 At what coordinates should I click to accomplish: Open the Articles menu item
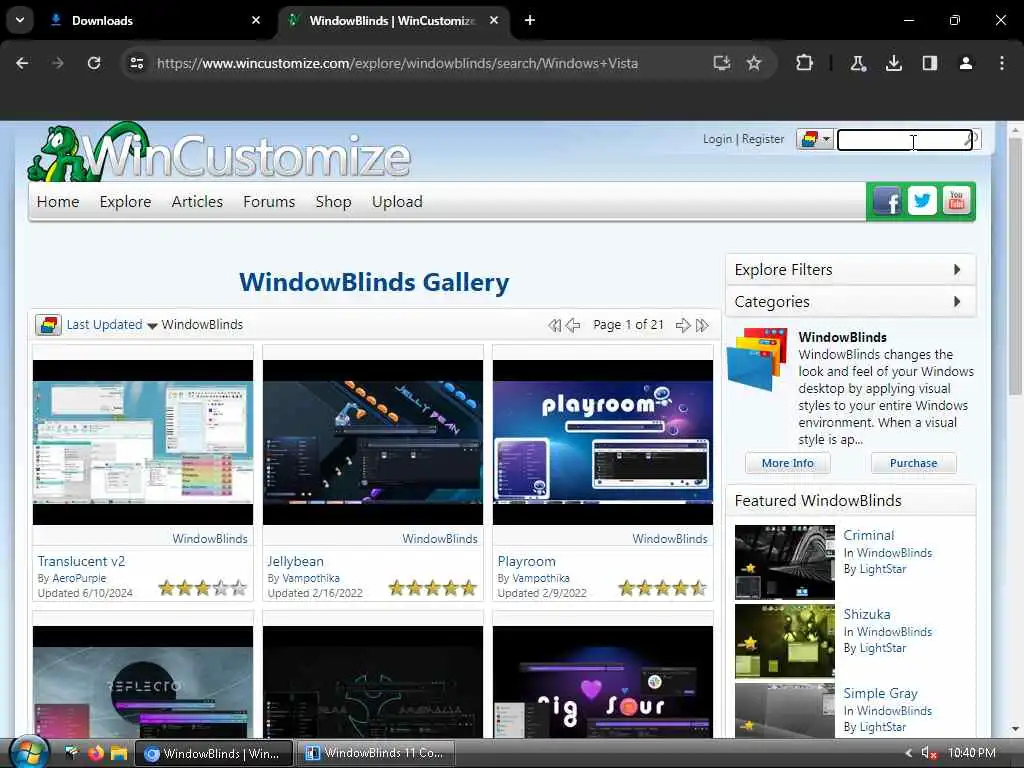[x=197, y=202]
